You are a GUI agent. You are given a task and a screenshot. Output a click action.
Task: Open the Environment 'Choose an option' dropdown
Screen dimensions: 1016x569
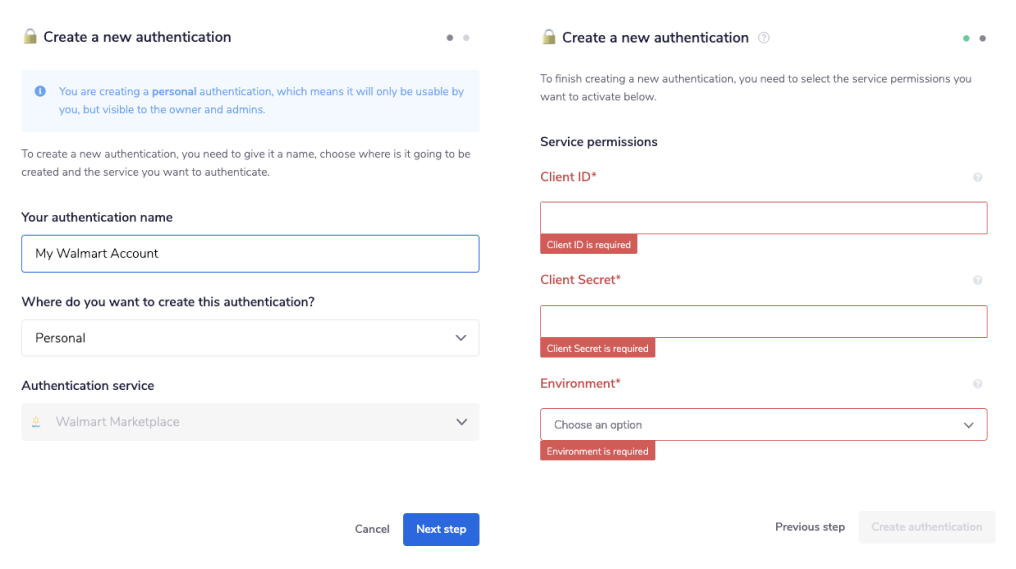coord(763,425)
